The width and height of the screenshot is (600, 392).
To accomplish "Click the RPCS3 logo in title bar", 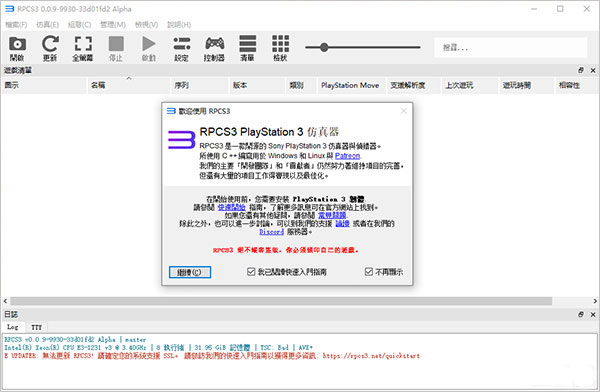I will click(x=9, y=9).
